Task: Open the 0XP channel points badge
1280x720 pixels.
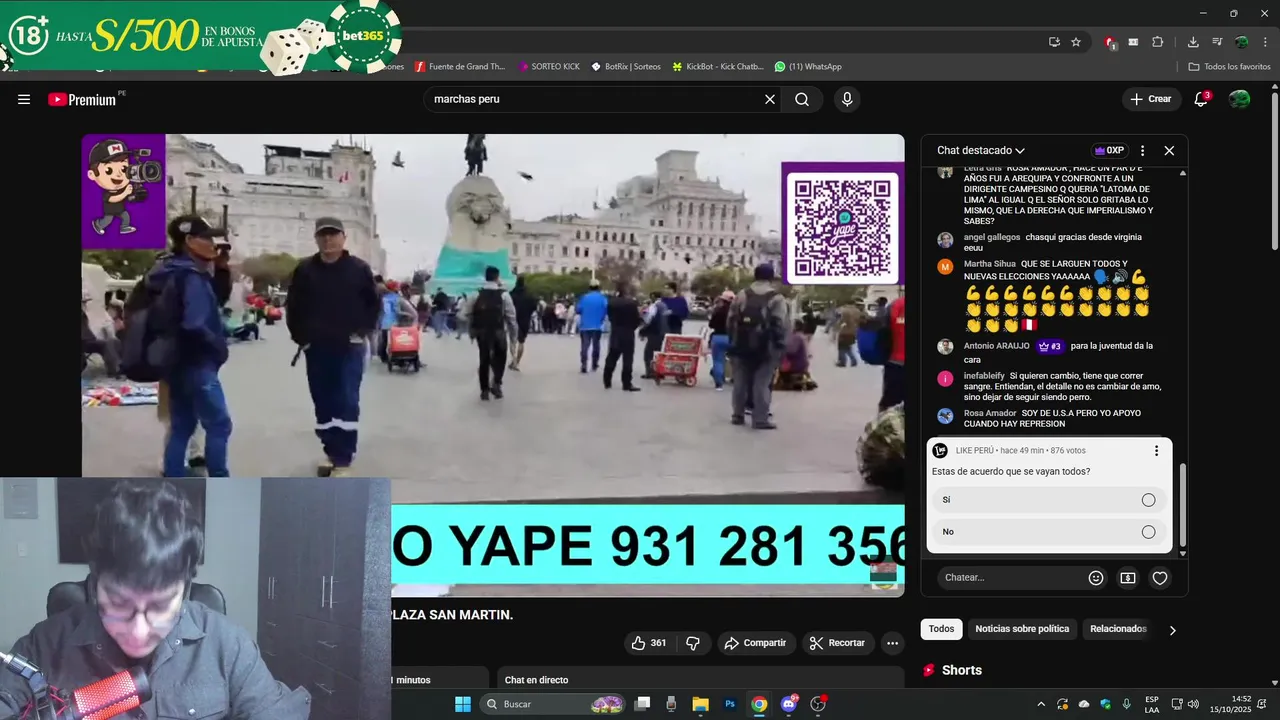Action: click(x=1110, y=151)
